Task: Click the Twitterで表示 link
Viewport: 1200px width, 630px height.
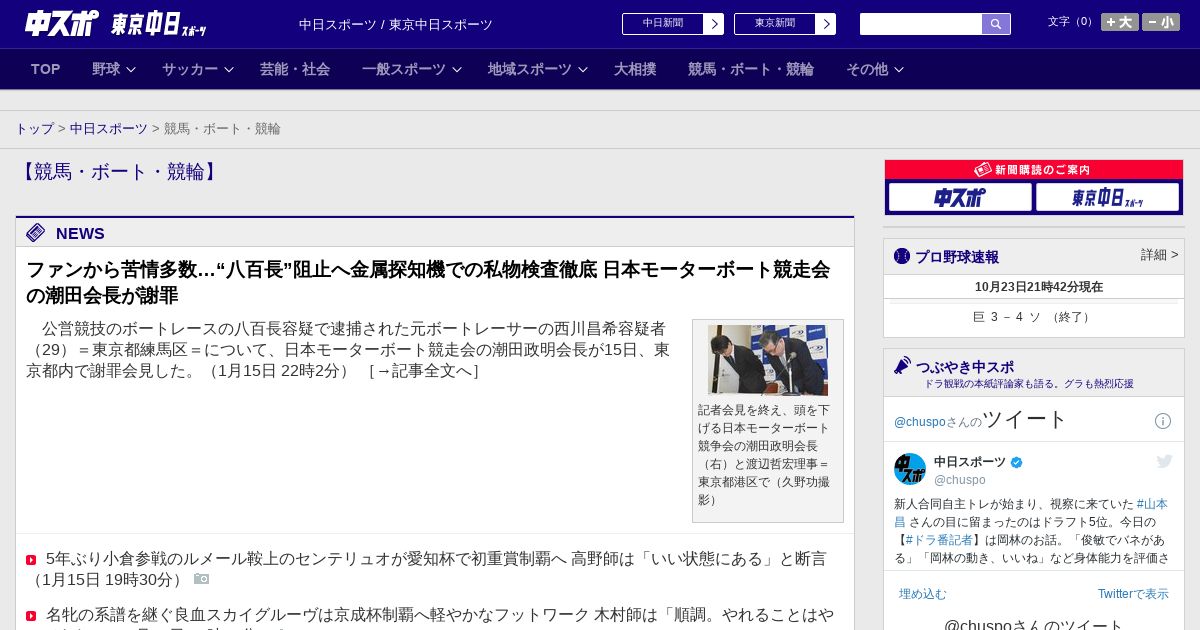Action: (x=1133, y=594)
